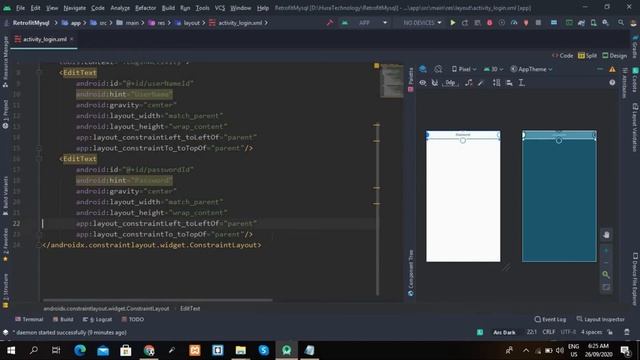The height and width of the screenshot is (360, 640).
Task: Click the Clear All Constraints icon
Action: (x=469, y=83)
